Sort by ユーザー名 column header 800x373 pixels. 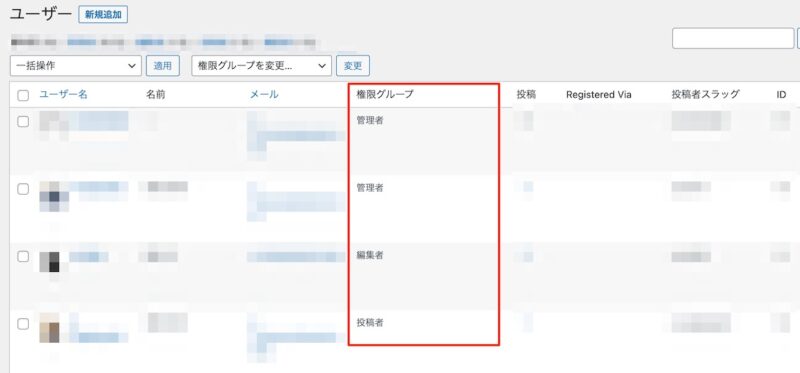(x=63, y=94)
